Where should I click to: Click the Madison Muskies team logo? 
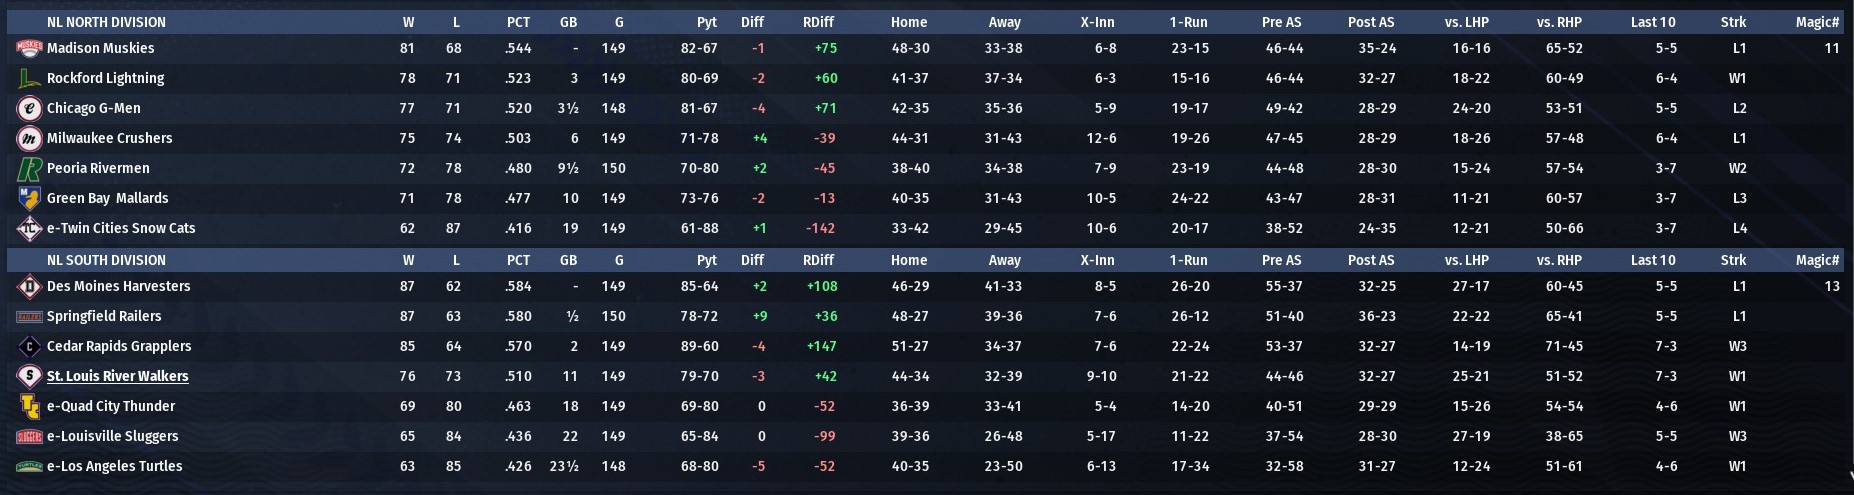click(29, 48)
